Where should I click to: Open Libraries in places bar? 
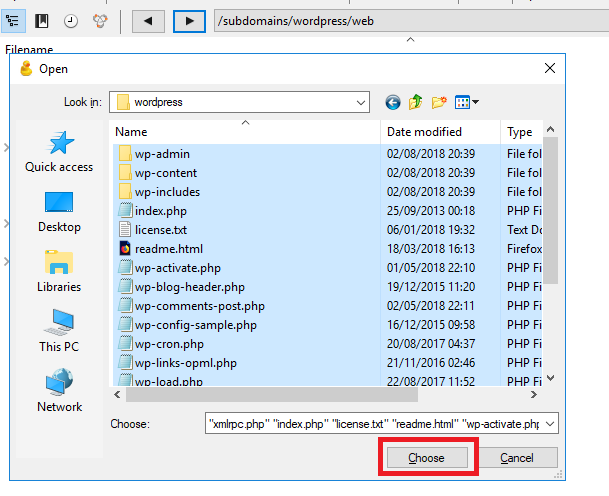(59, 271)
